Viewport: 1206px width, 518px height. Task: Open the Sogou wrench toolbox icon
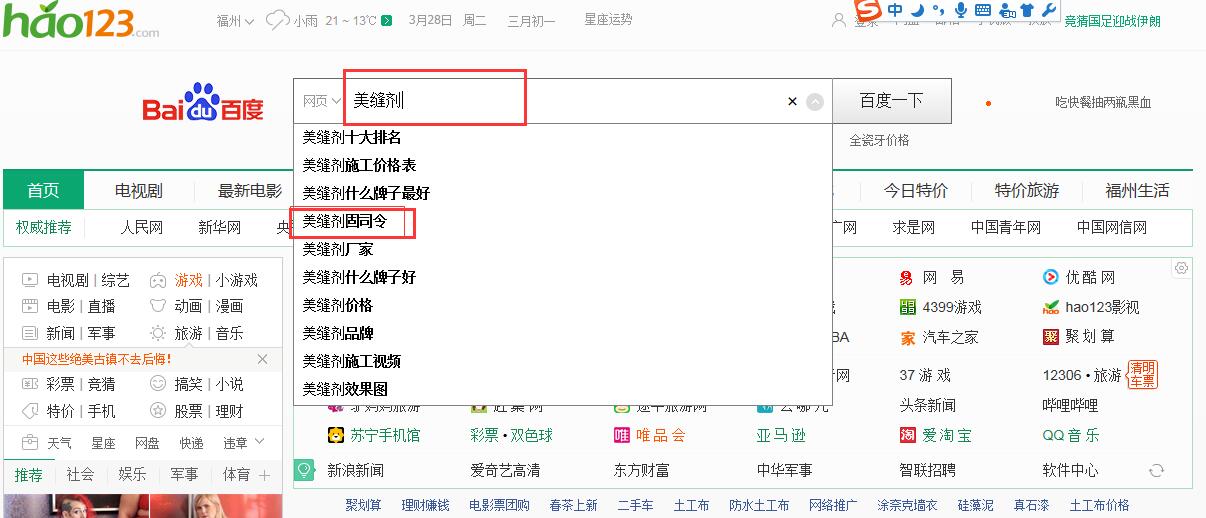click(1049, 10)
